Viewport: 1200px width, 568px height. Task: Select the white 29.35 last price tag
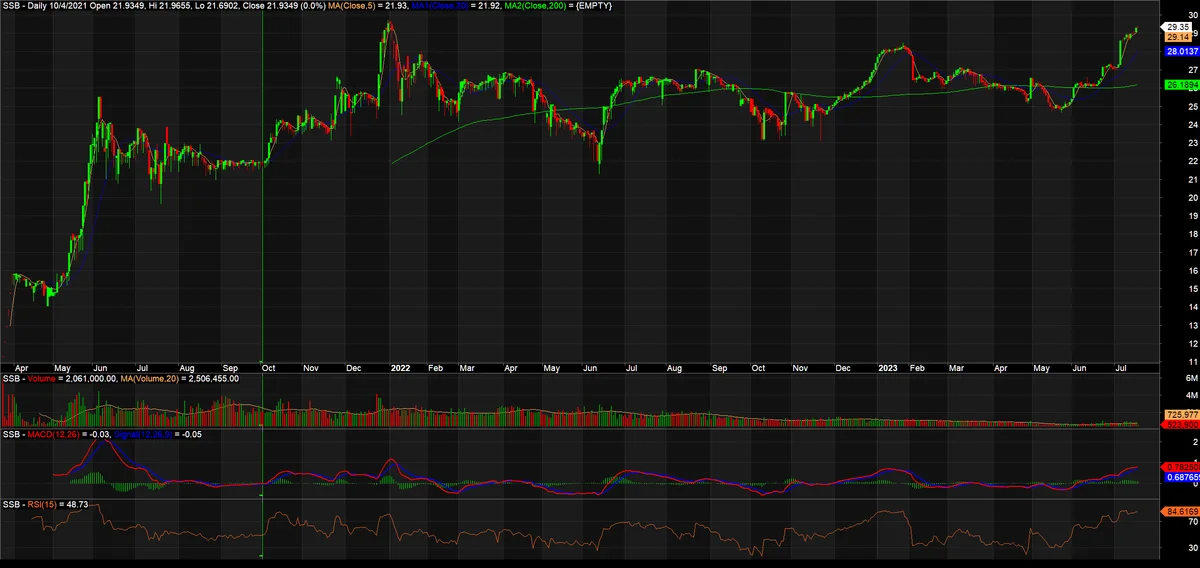(1177, 28)
